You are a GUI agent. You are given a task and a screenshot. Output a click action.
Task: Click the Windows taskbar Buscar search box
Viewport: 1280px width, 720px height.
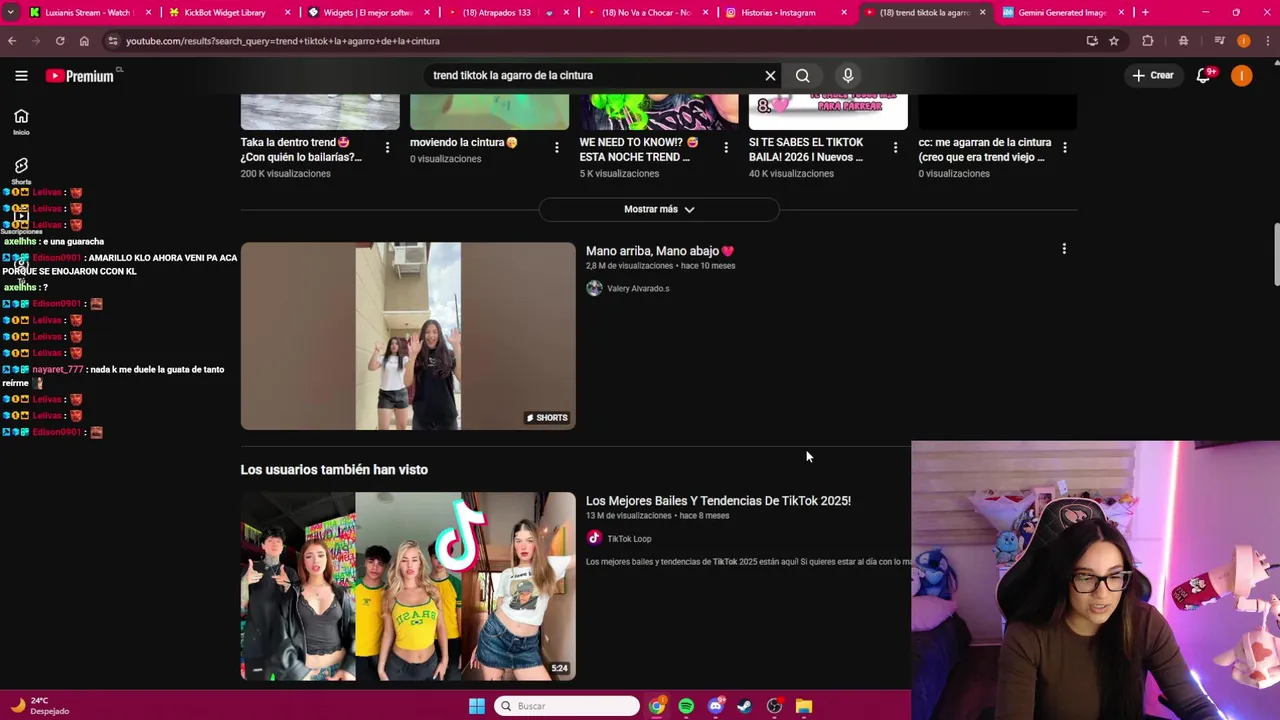tap(567, 706)
